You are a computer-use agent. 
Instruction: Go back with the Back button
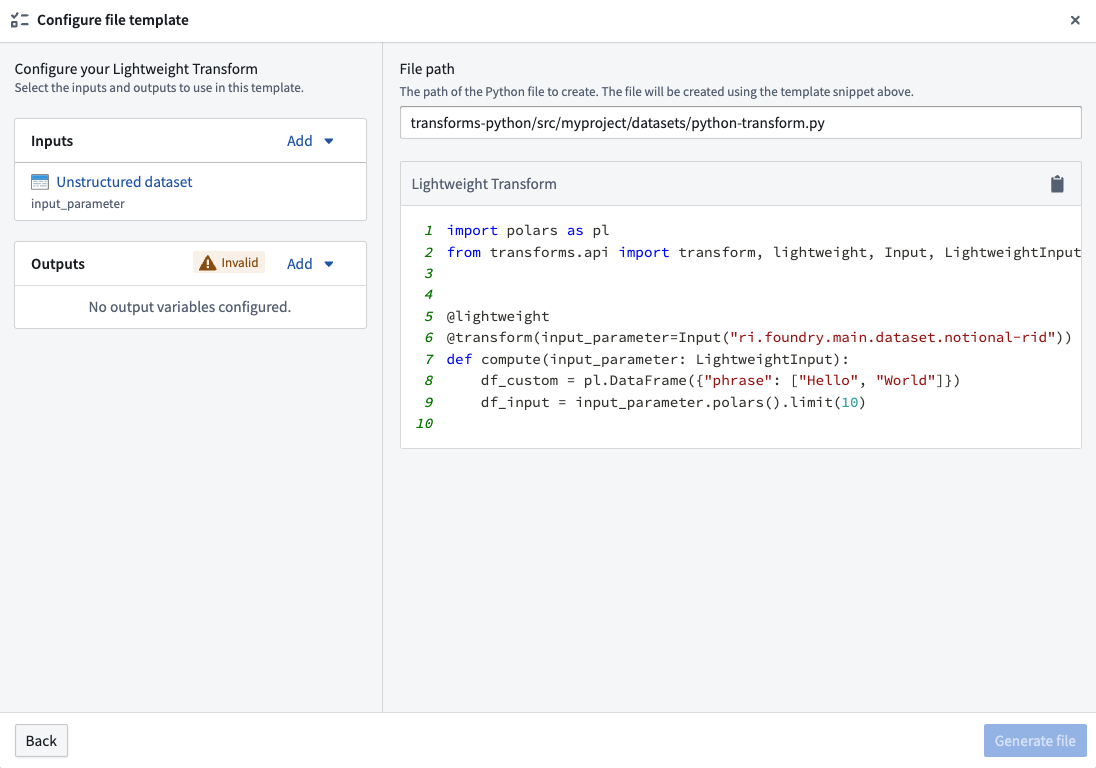[41, 741]
